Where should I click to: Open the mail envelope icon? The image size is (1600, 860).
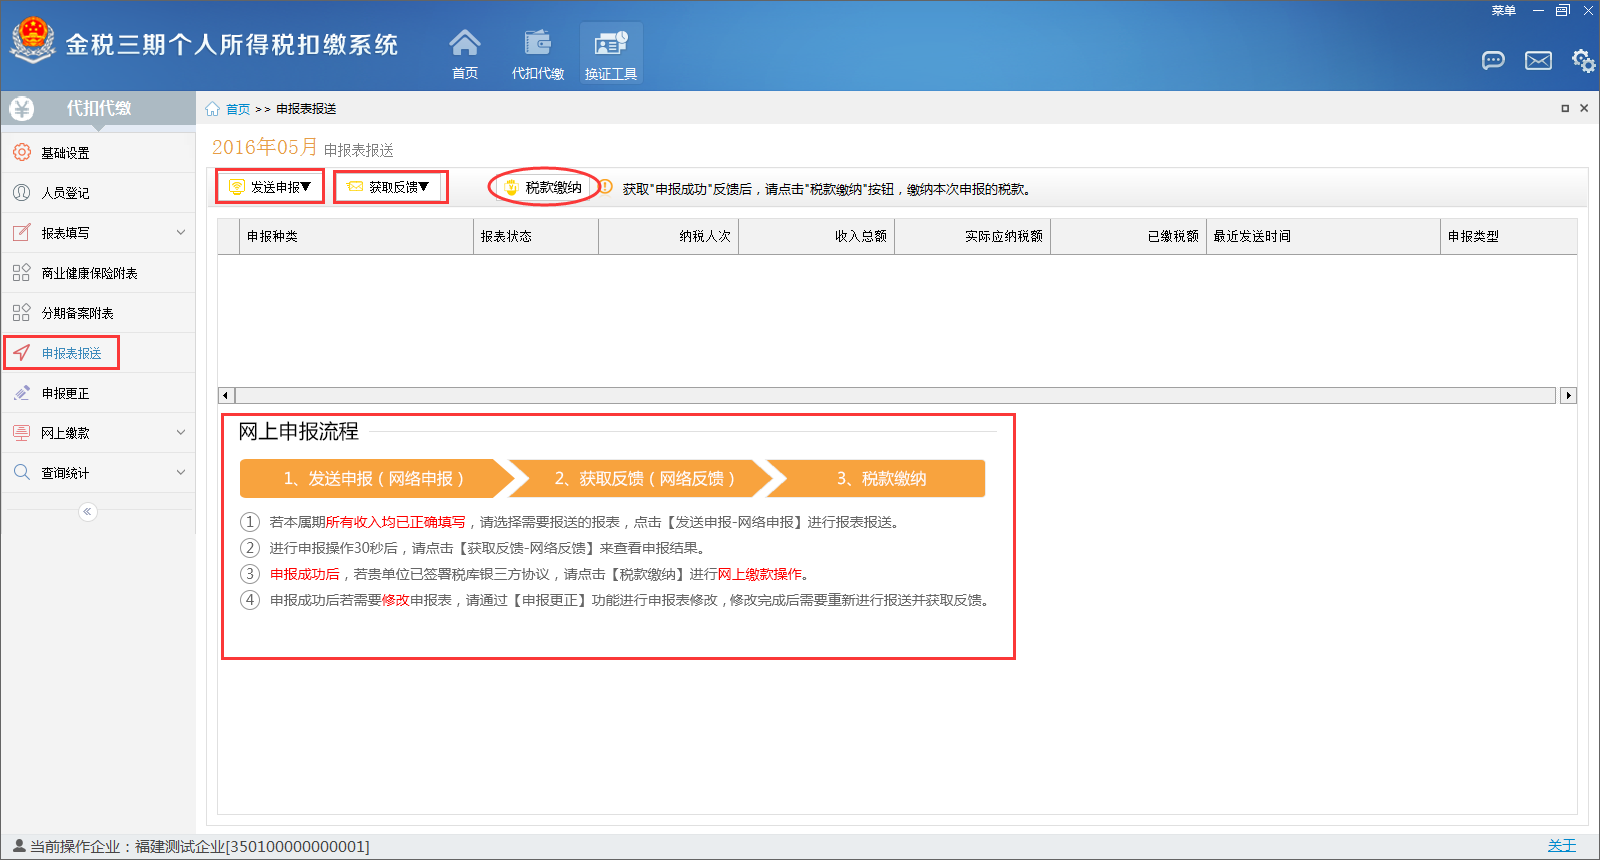(1538, 61)
